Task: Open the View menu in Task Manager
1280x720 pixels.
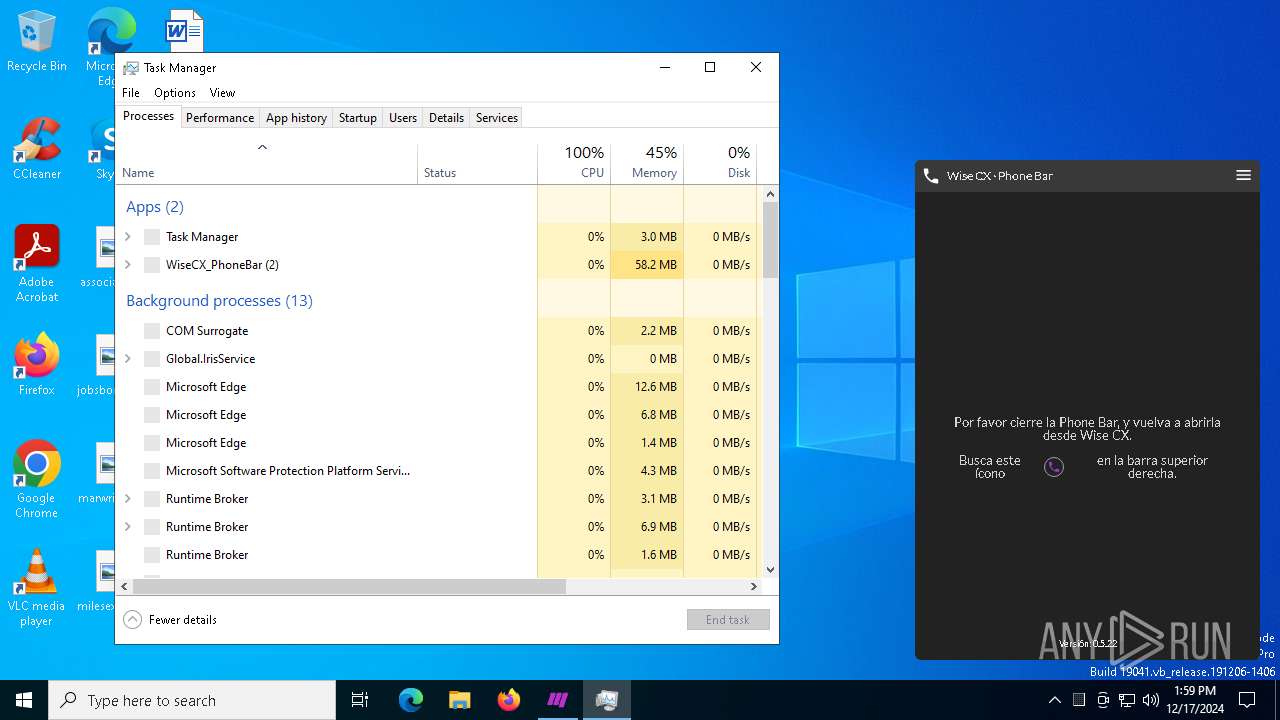Action: (222, 92)
